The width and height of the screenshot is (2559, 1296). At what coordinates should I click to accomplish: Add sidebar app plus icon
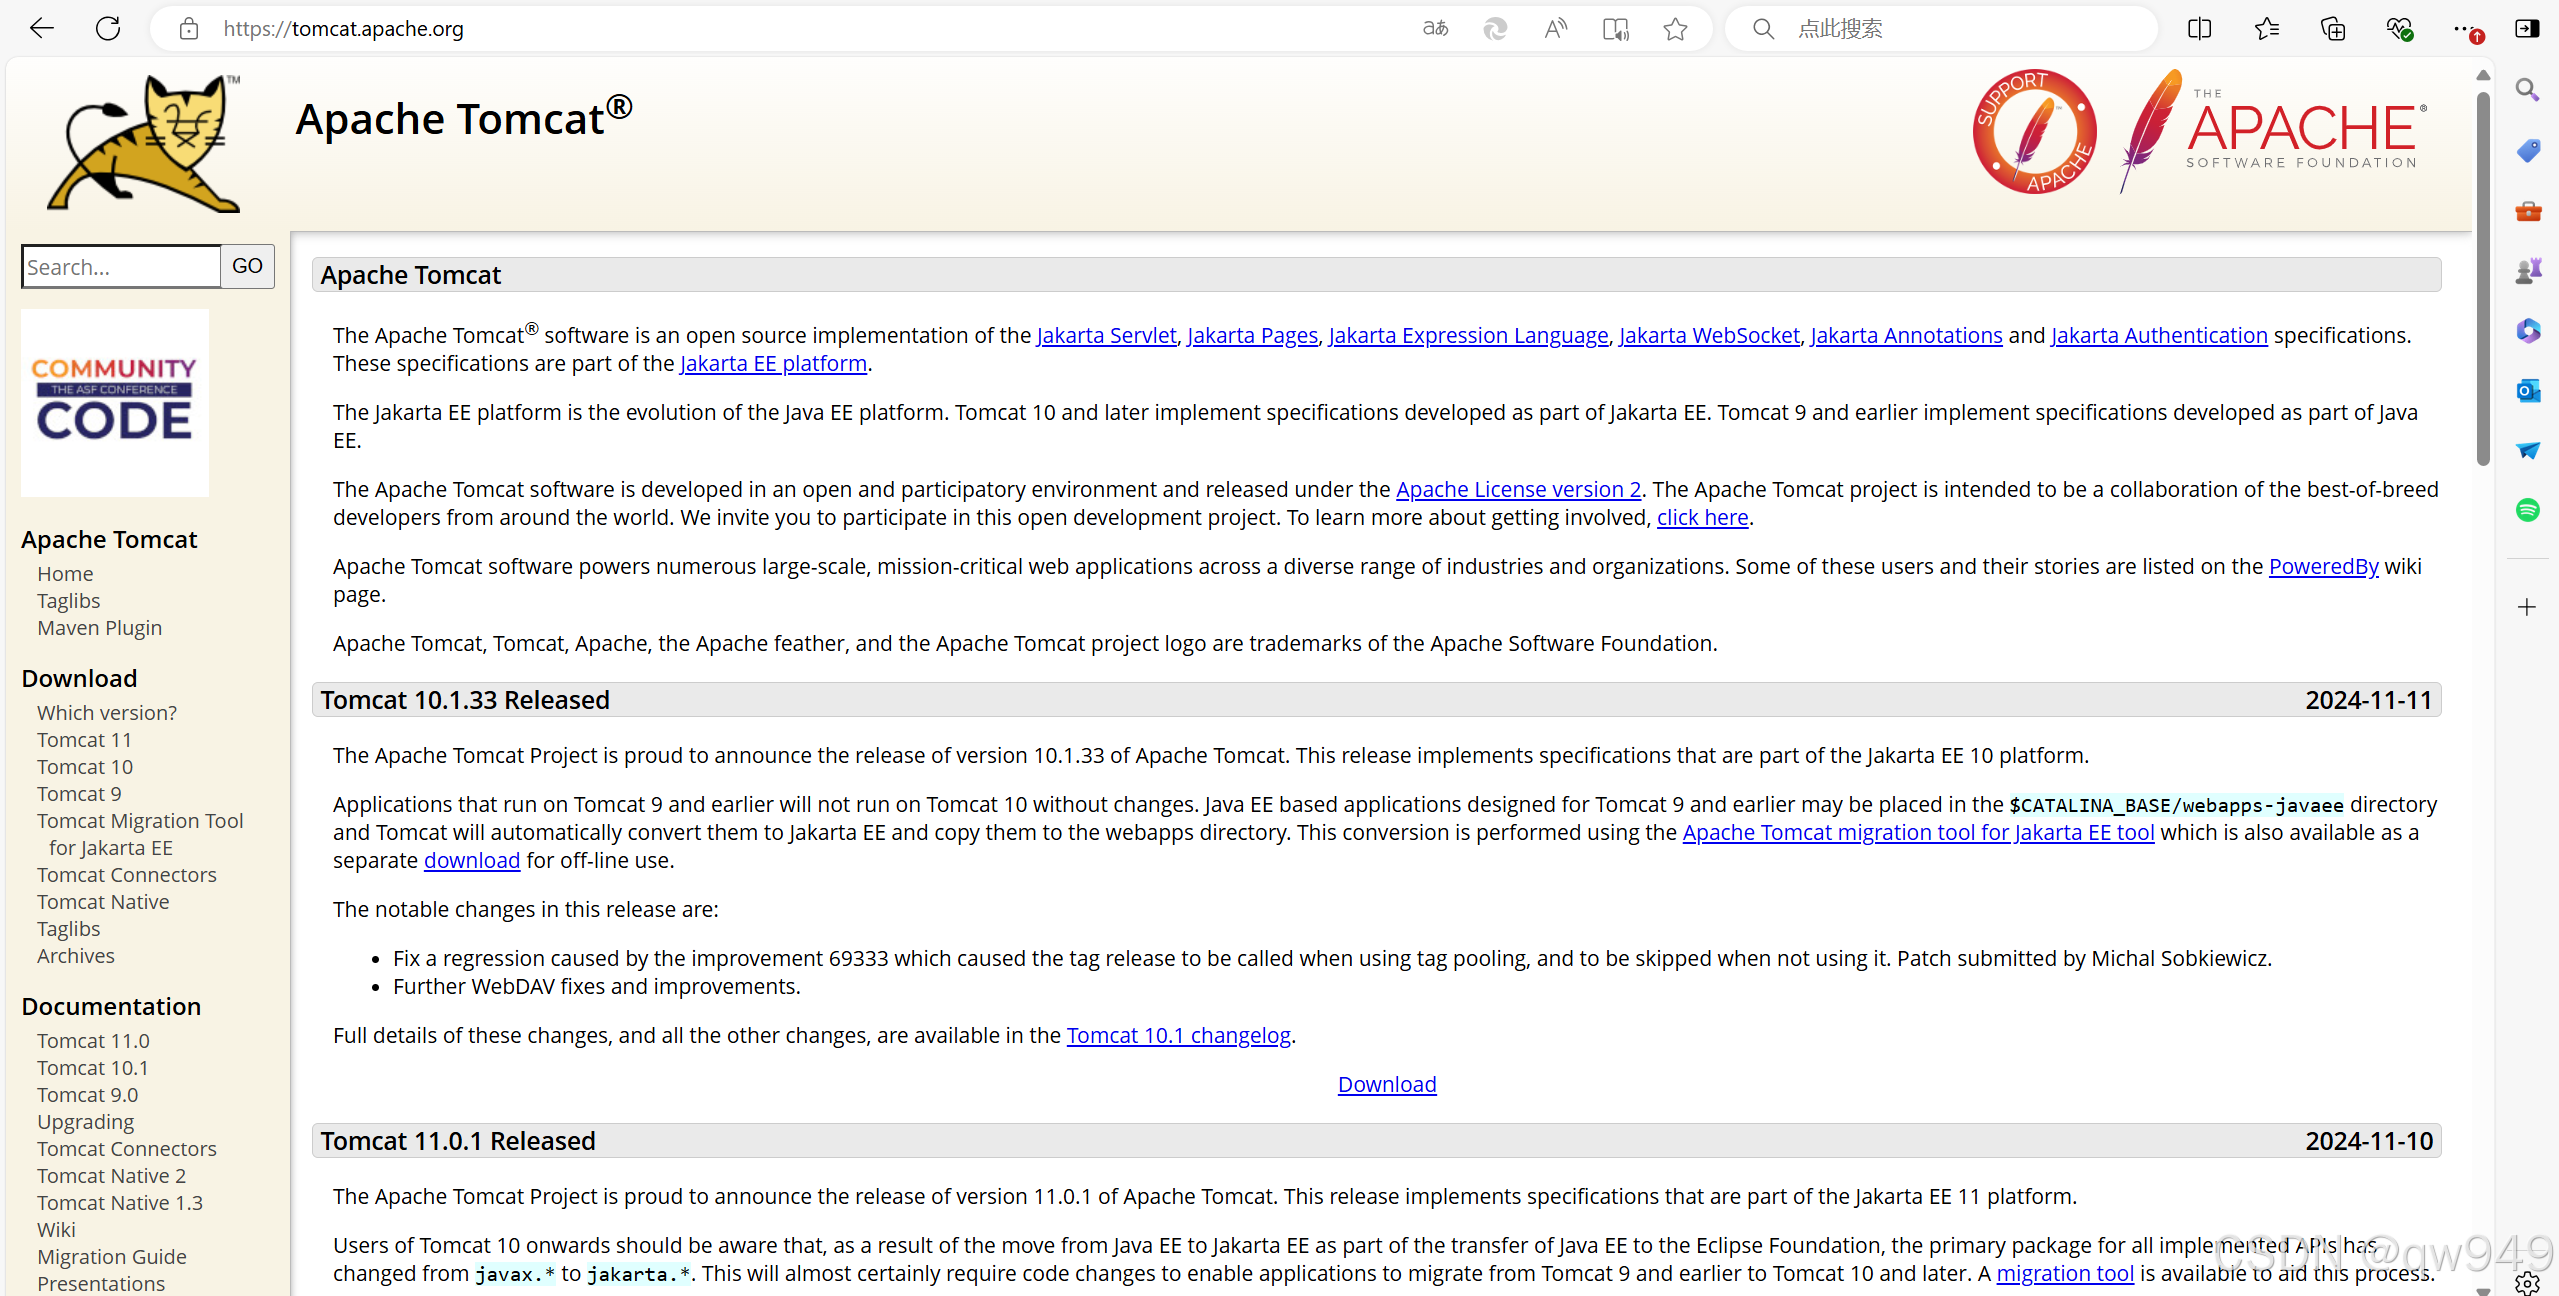click(2527, 607)
